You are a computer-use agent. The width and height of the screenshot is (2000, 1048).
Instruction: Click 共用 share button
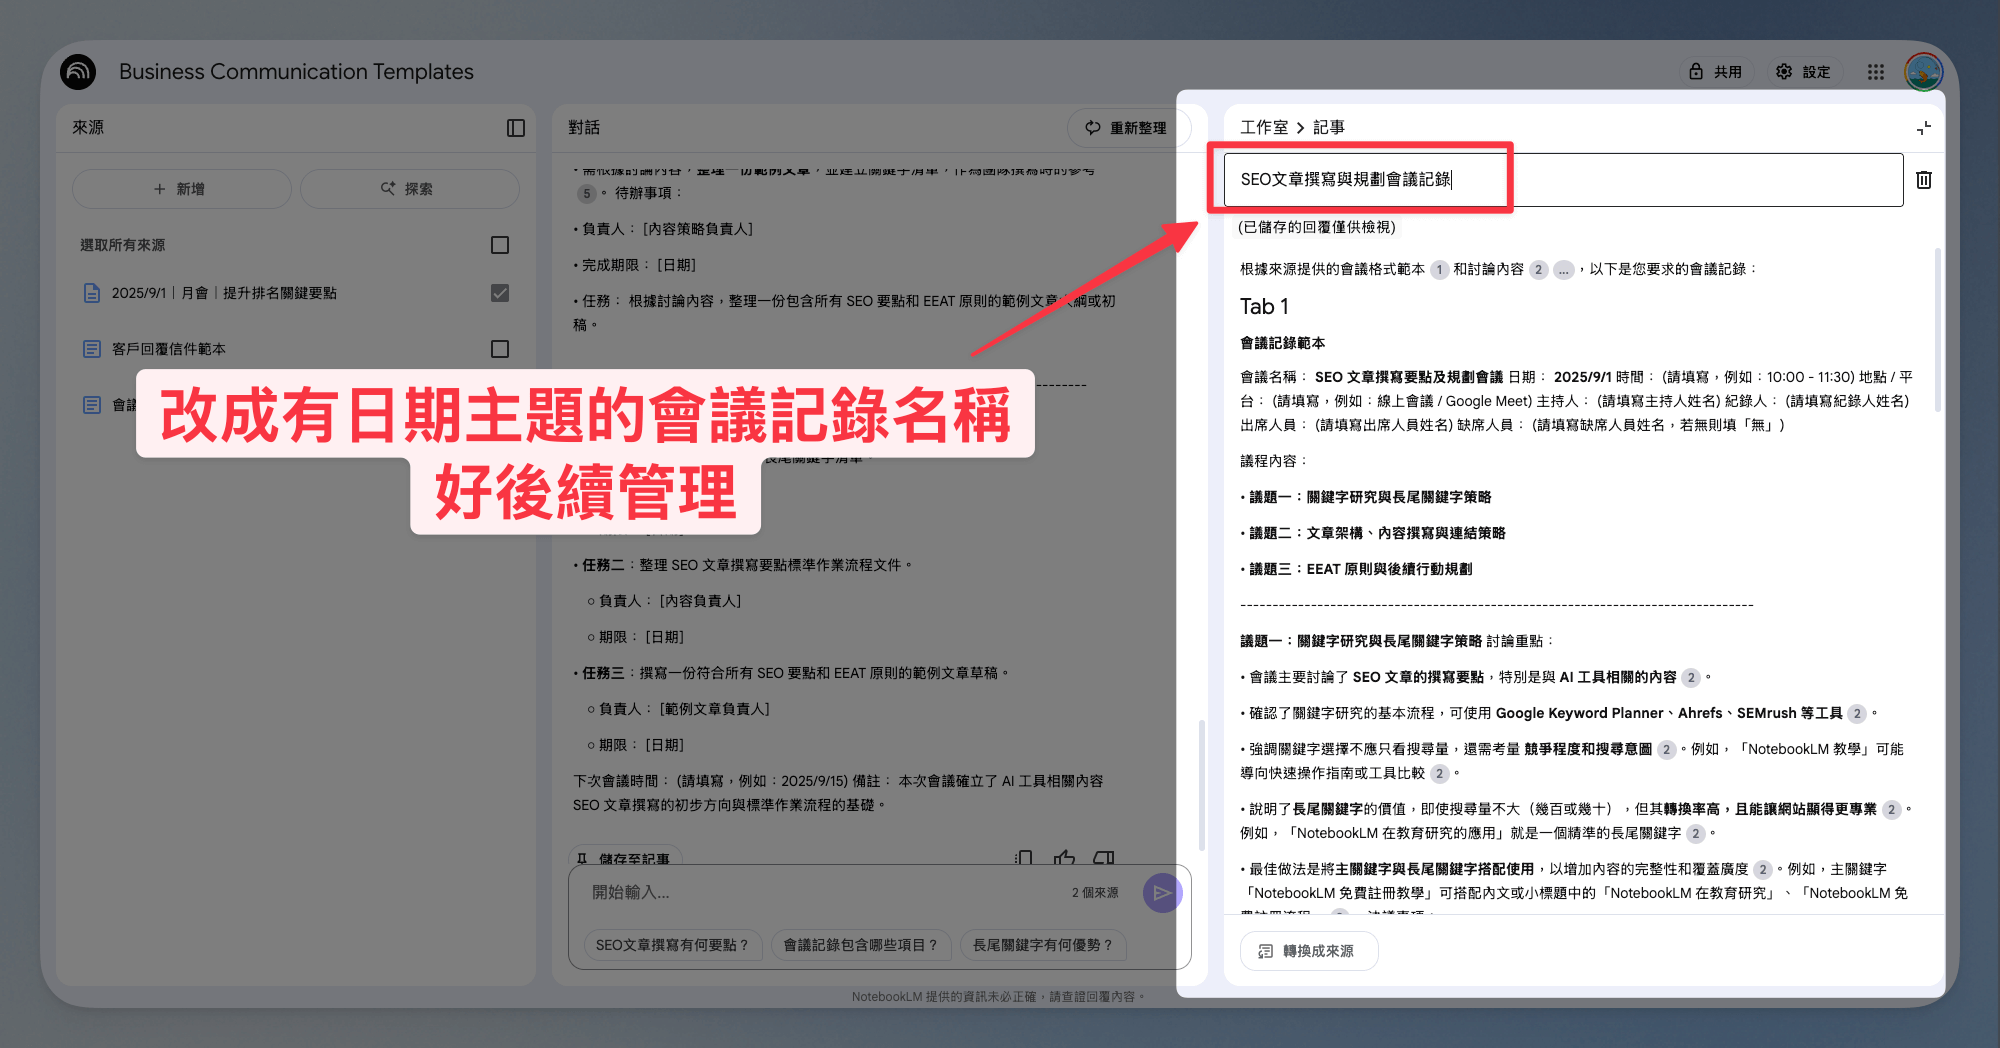[1716, 72]
